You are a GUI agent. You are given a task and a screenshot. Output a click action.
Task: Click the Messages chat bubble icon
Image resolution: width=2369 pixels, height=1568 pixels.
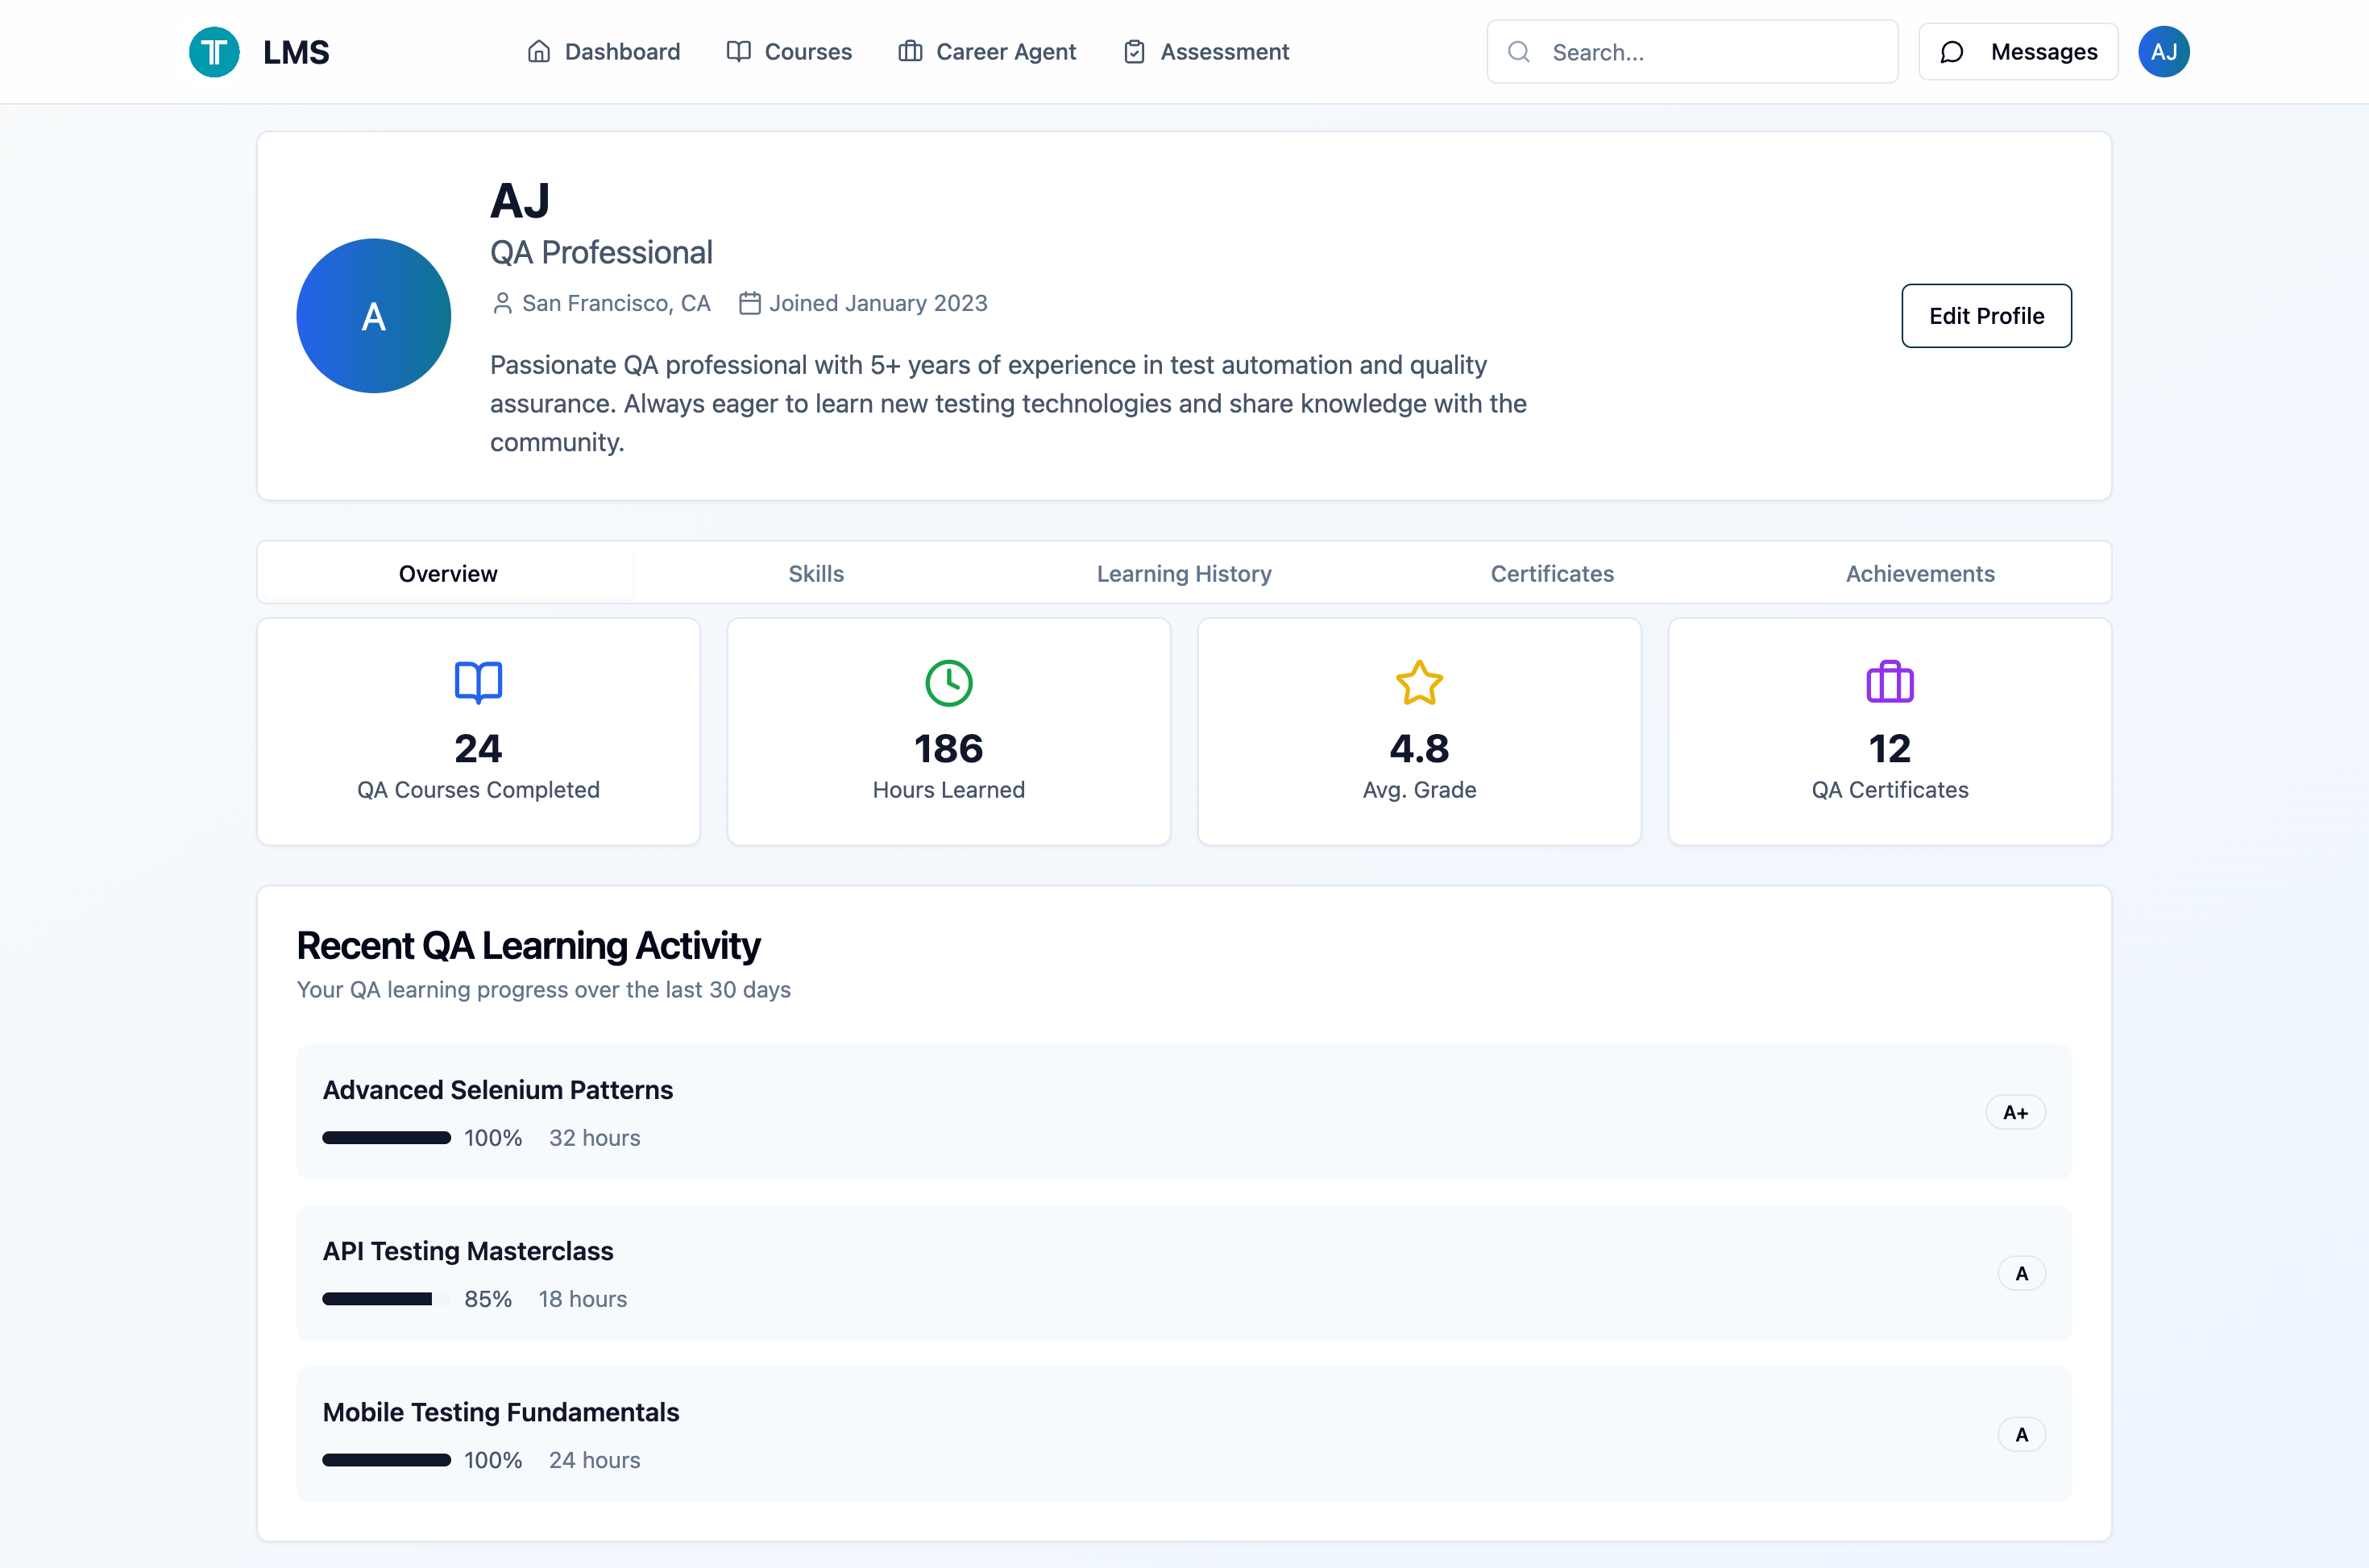click(1952, 52)
